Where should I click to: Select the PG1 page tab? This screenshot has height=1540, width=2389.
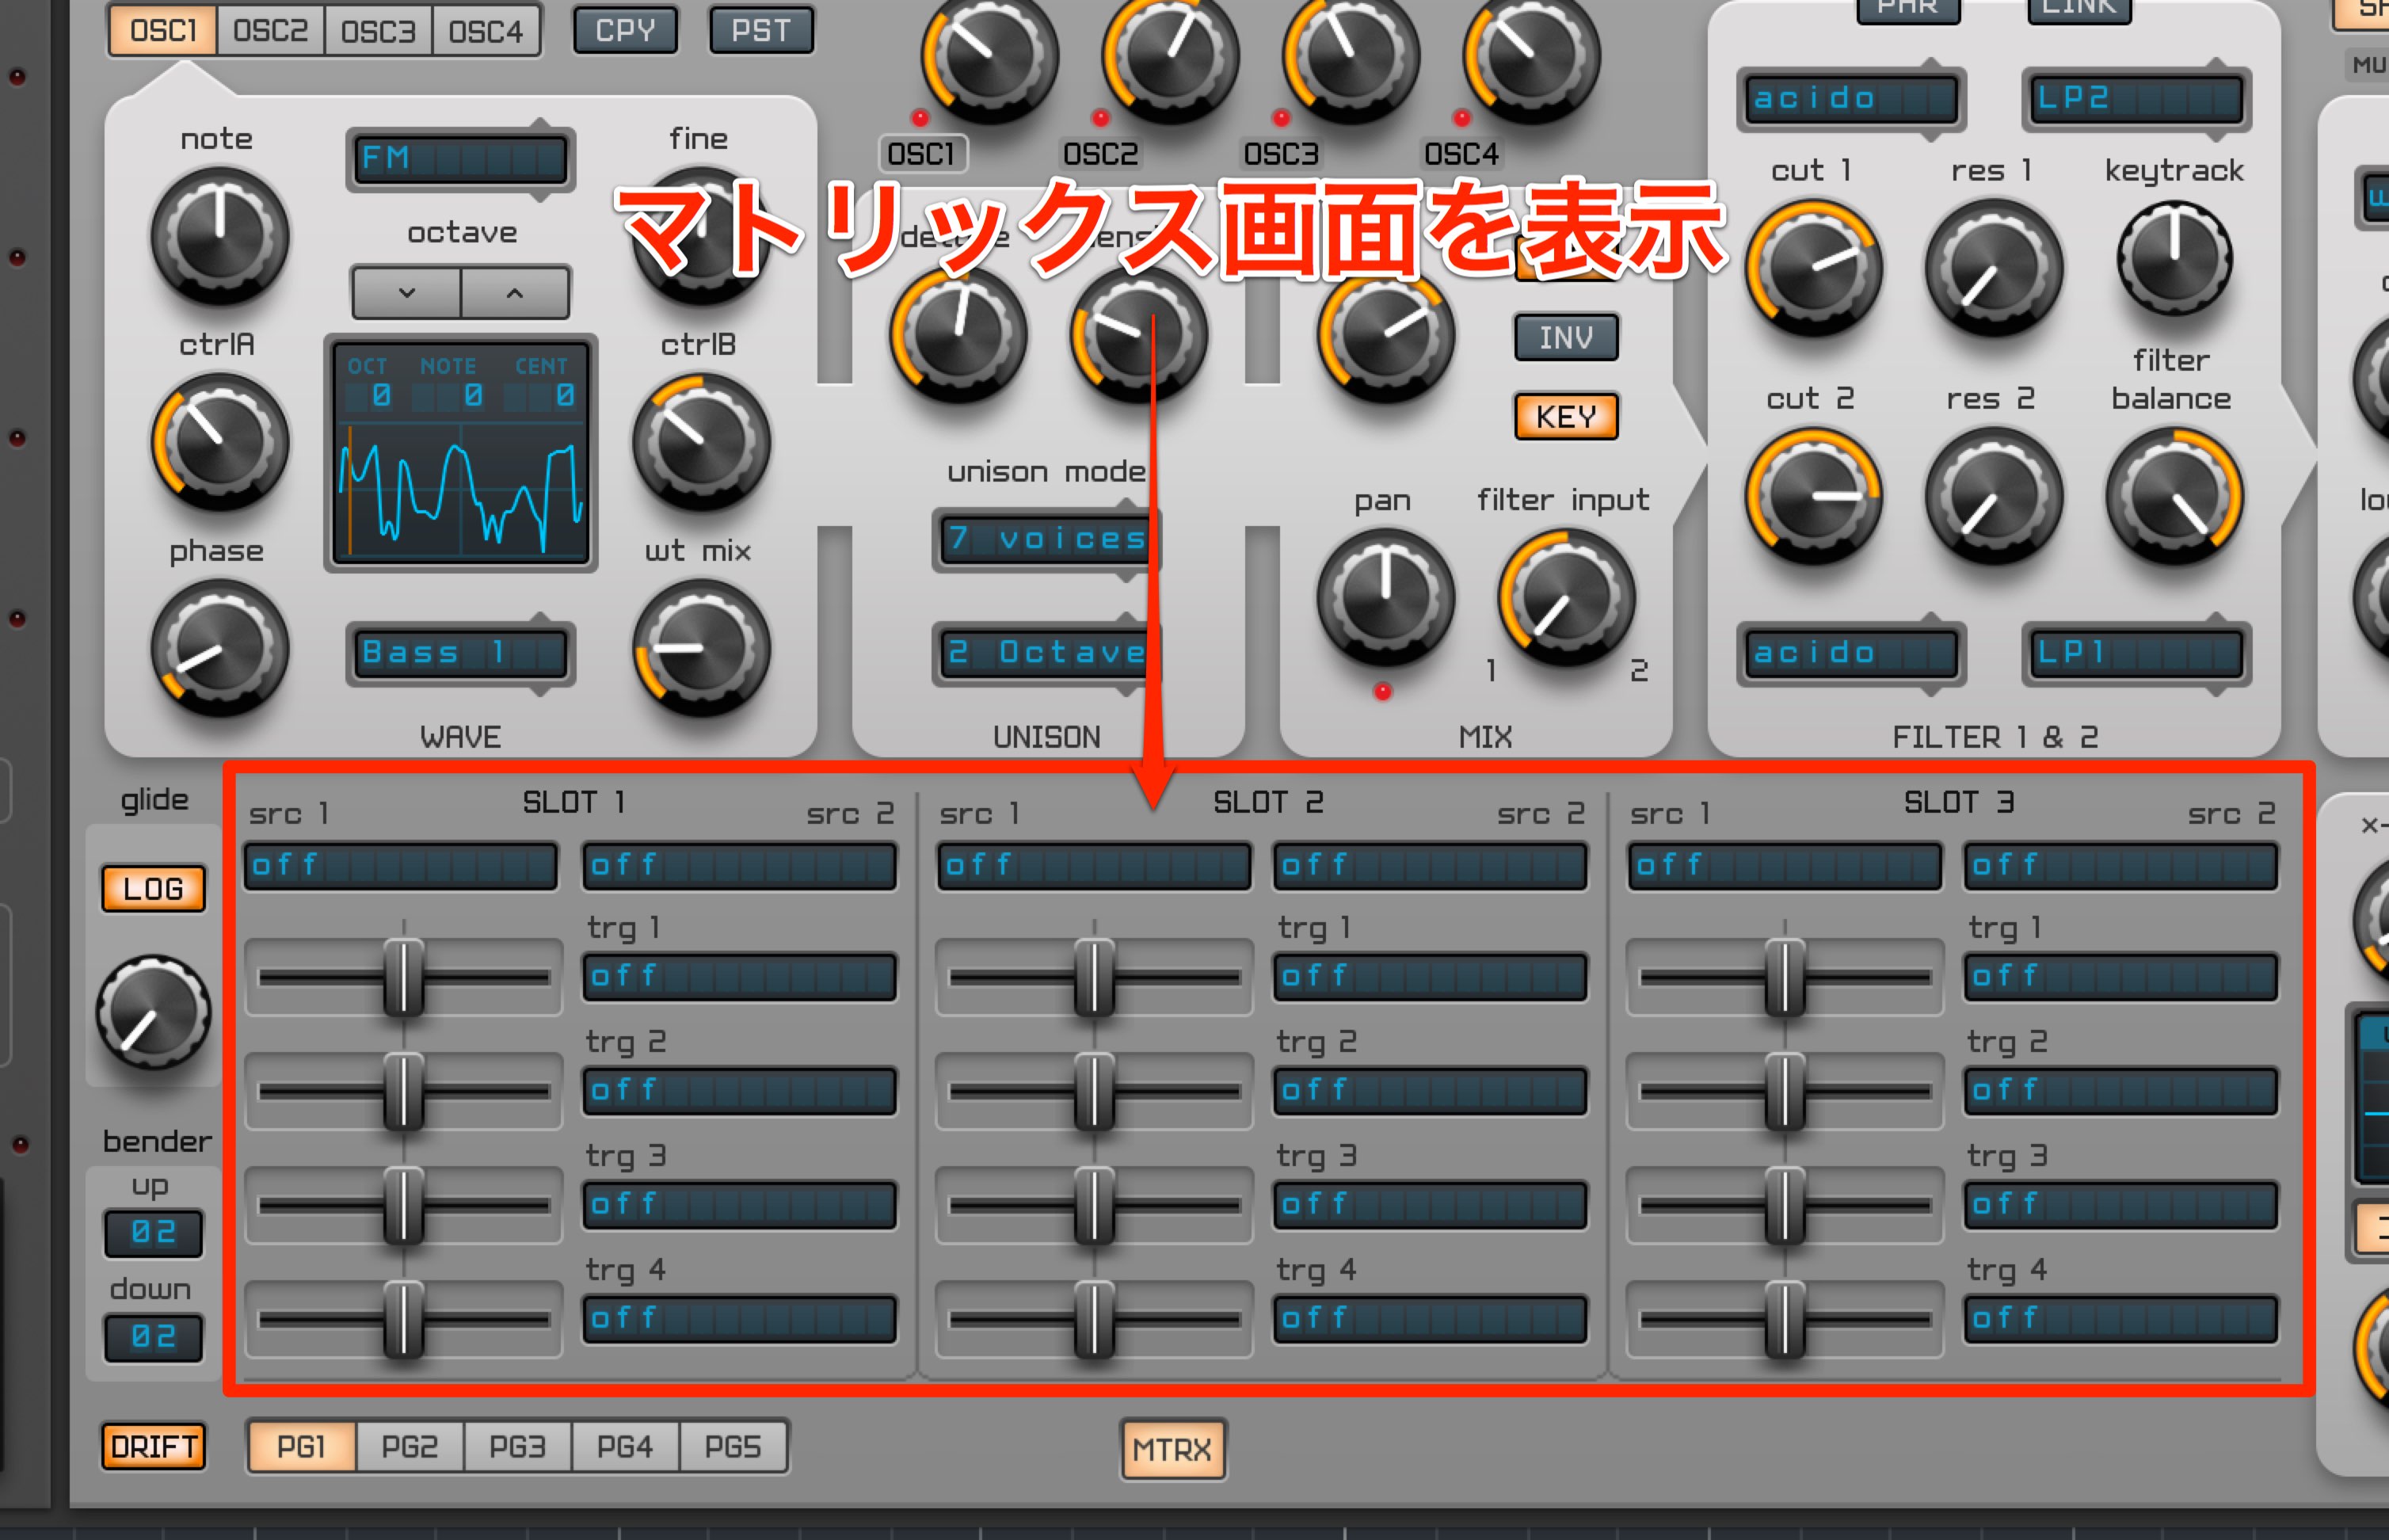coord(301,1447)
